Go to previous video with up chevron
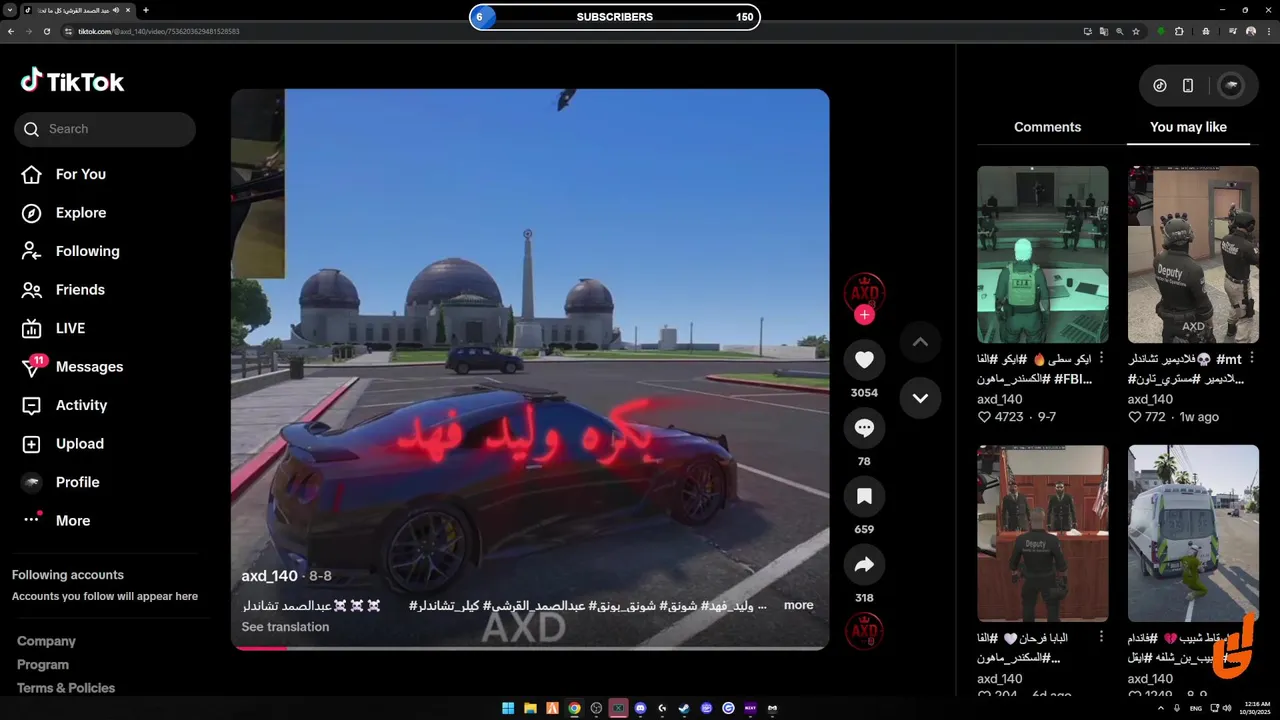The height and width of the screenshot is (720, 1280). click(x=920, y=342)
